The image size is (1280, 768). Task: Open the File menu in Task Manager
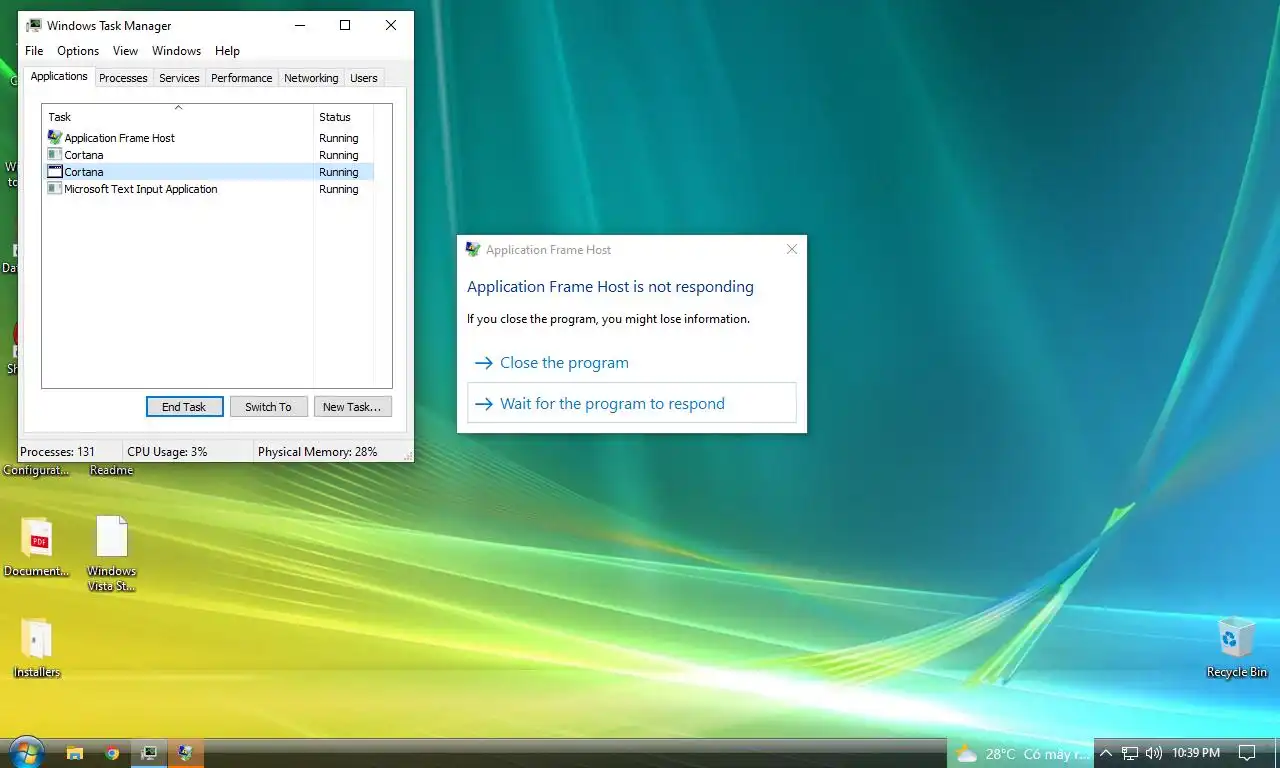tap(34, 51)
